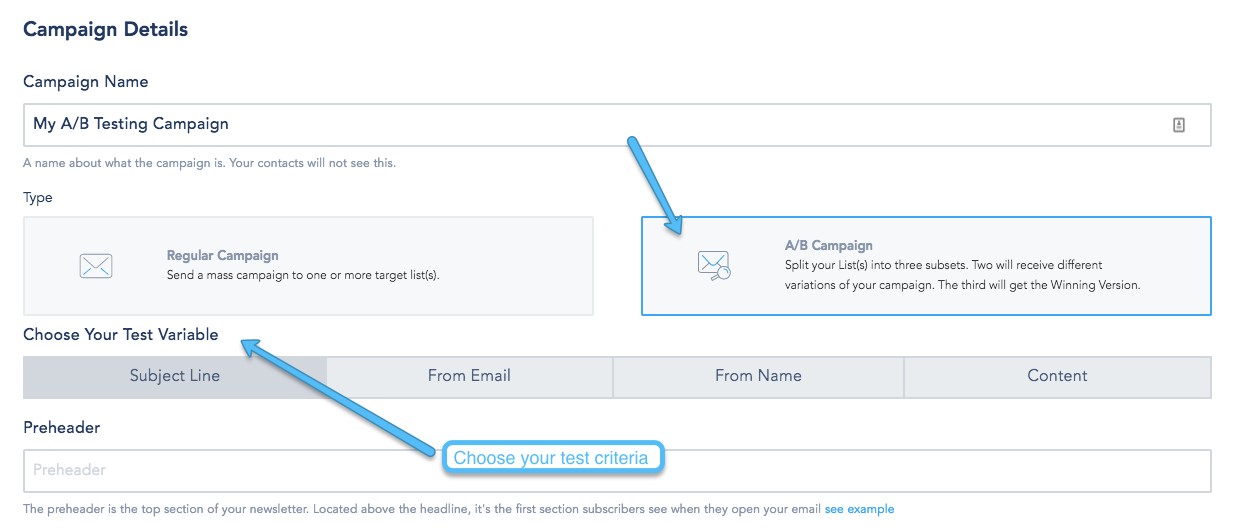The width and height of the screenshot is (1249, 528).
Task: Choose the A/B Campaign title
Action: pos(829,246)
